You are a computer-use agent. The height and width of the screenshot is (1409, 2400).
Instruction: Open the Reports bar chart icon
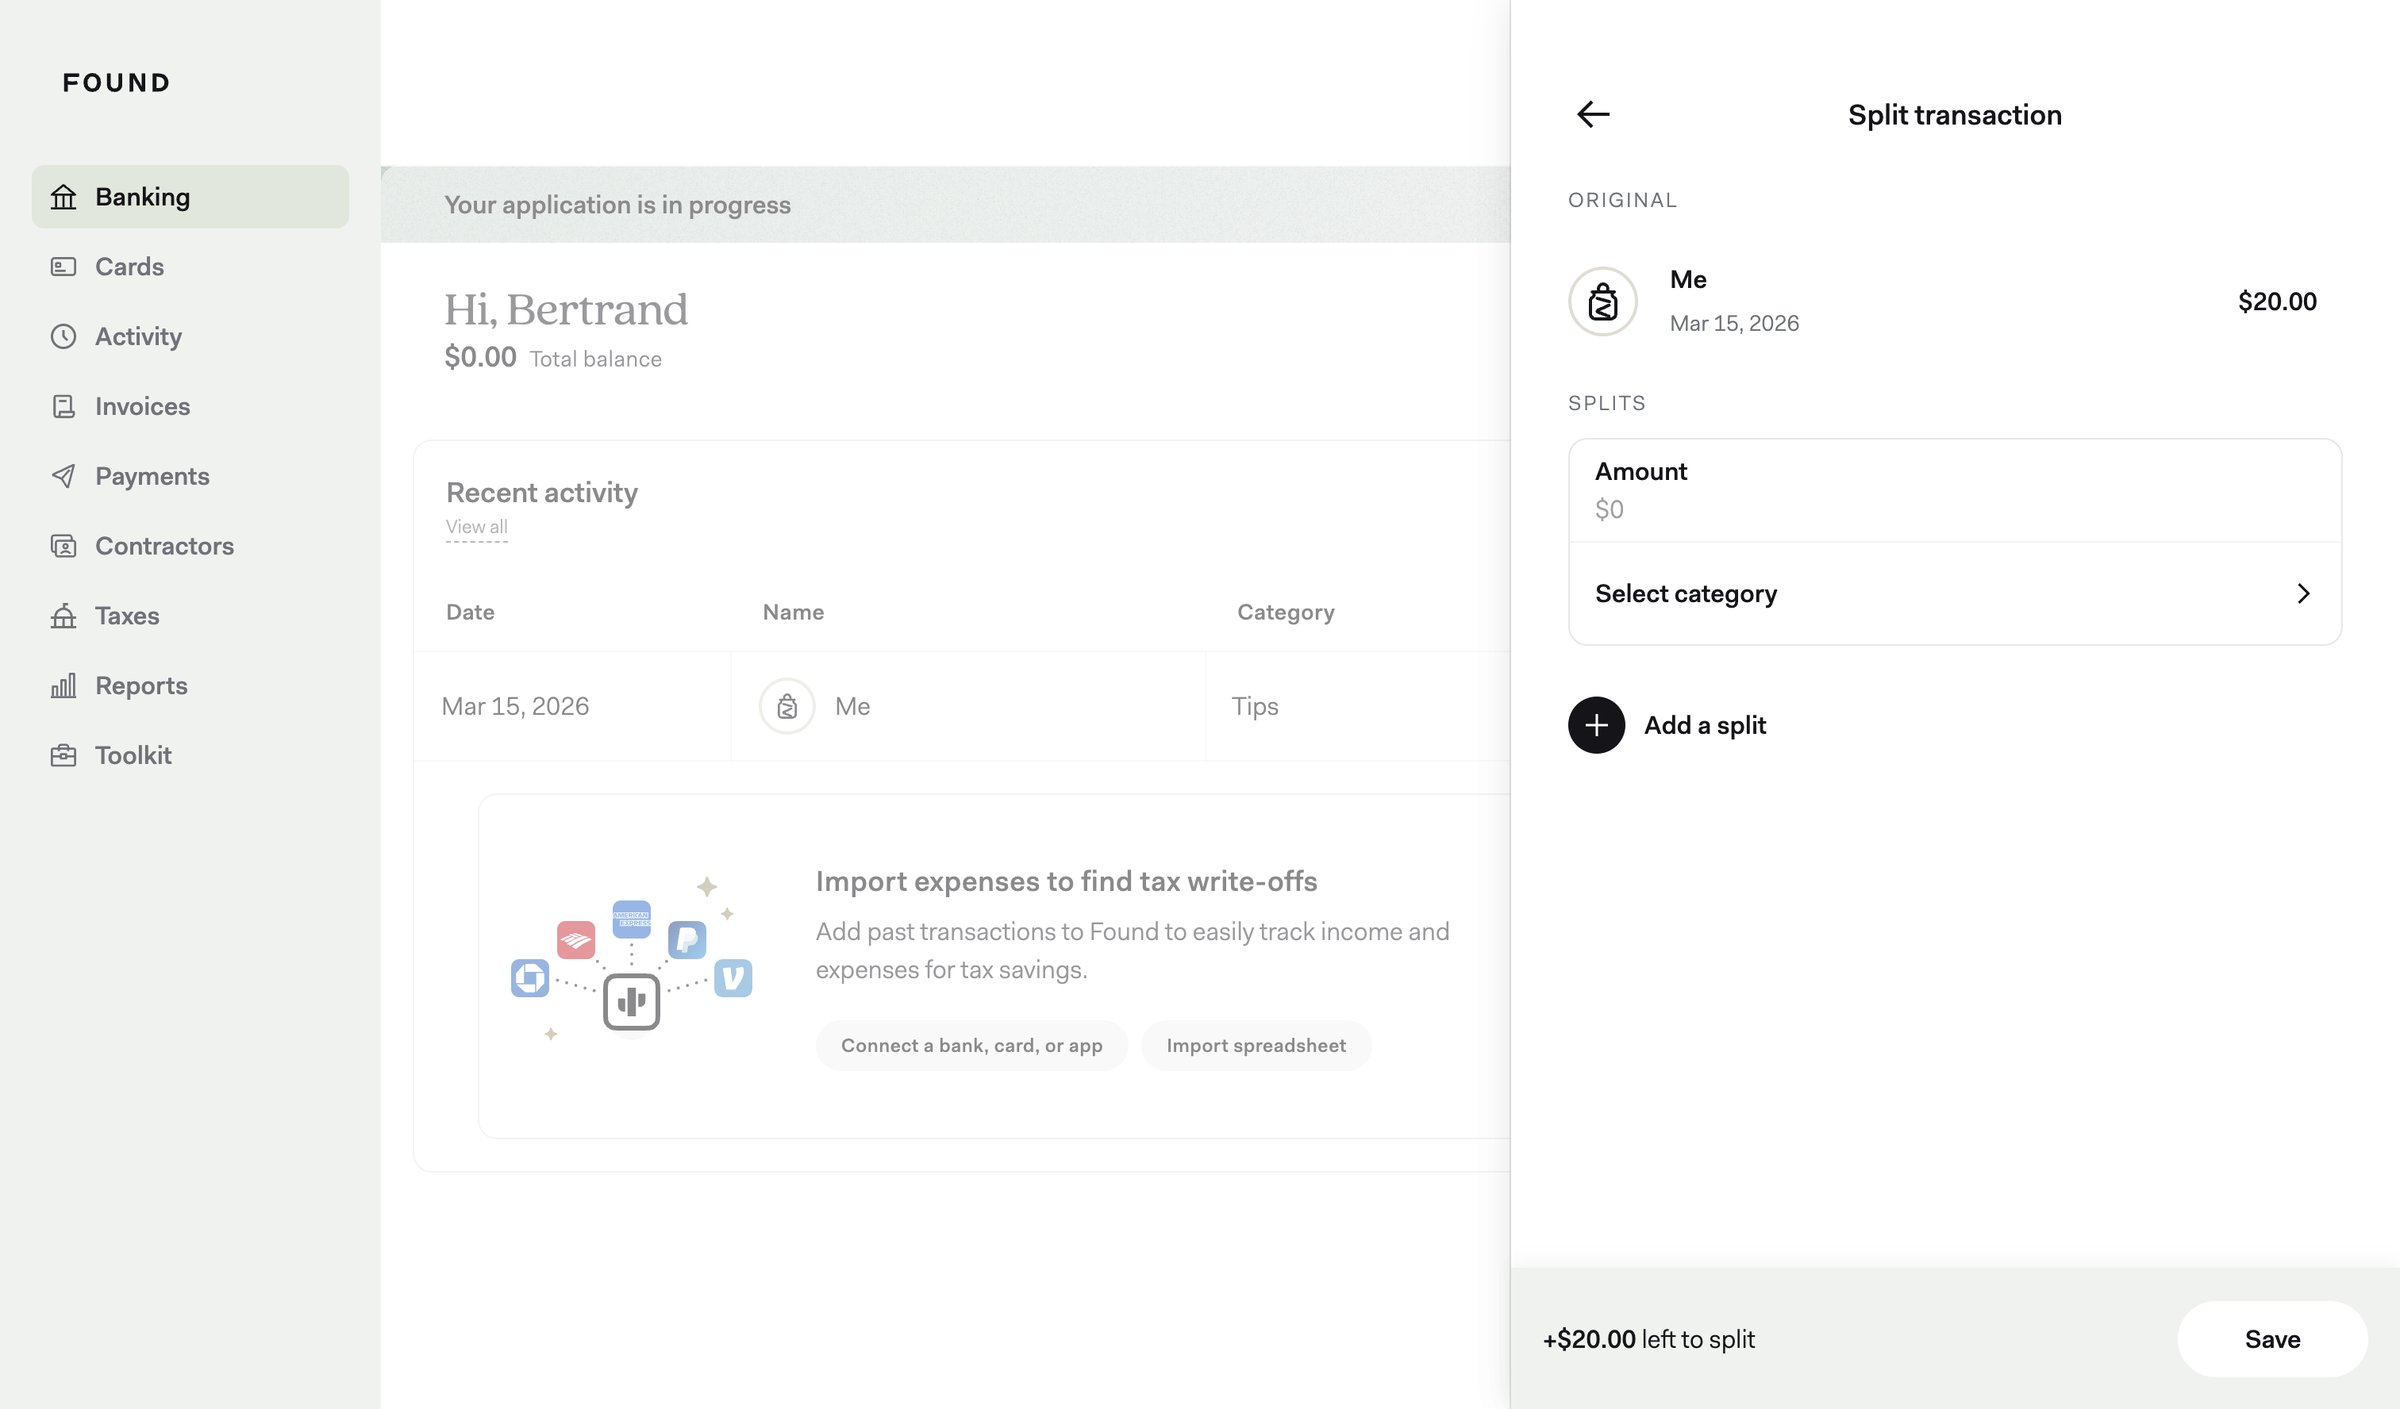[x=63, y=686]
